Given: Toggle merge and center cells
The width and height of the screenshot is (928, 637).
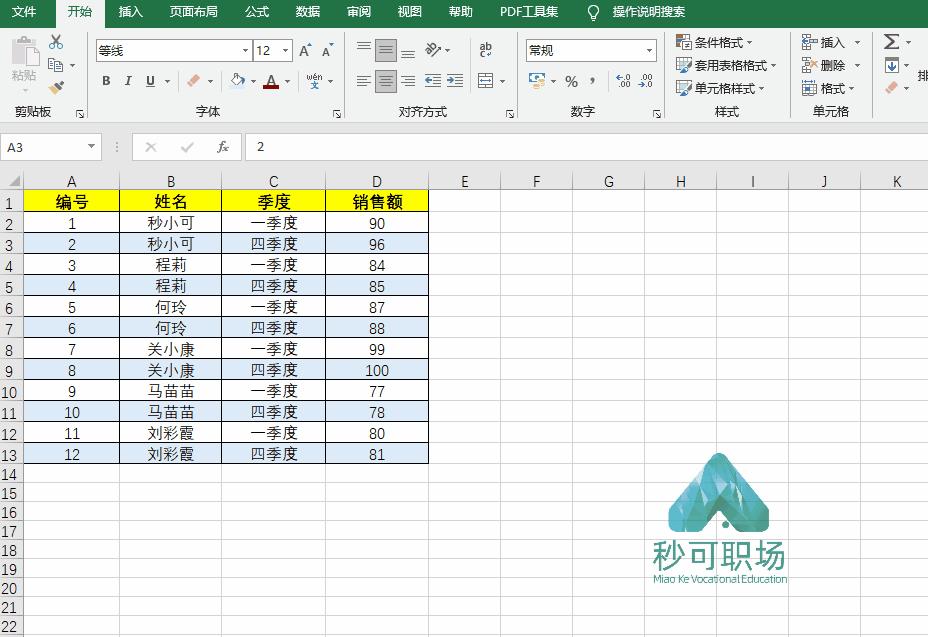Looking at the screenshot, I should (x=487, y=80).
